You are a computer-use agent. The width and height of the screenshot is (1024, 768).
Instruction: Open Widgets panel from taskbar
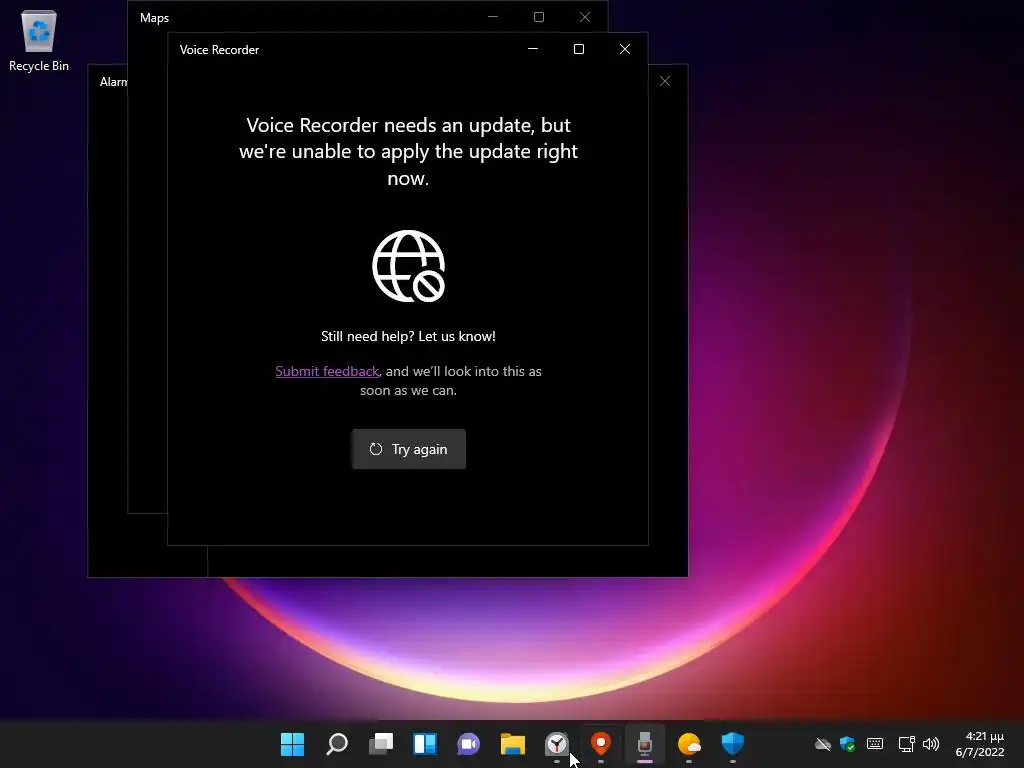(424, 744)
